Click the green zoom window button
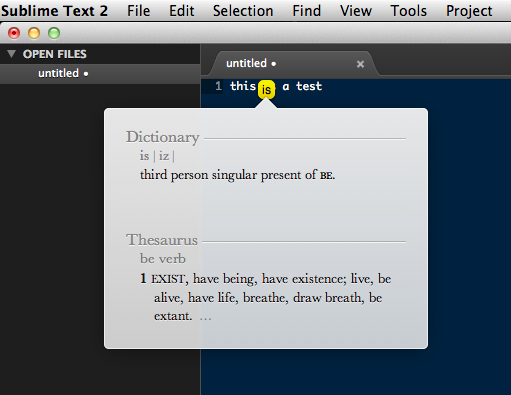Screen dimensions: 511x395 tap(54, 33)
